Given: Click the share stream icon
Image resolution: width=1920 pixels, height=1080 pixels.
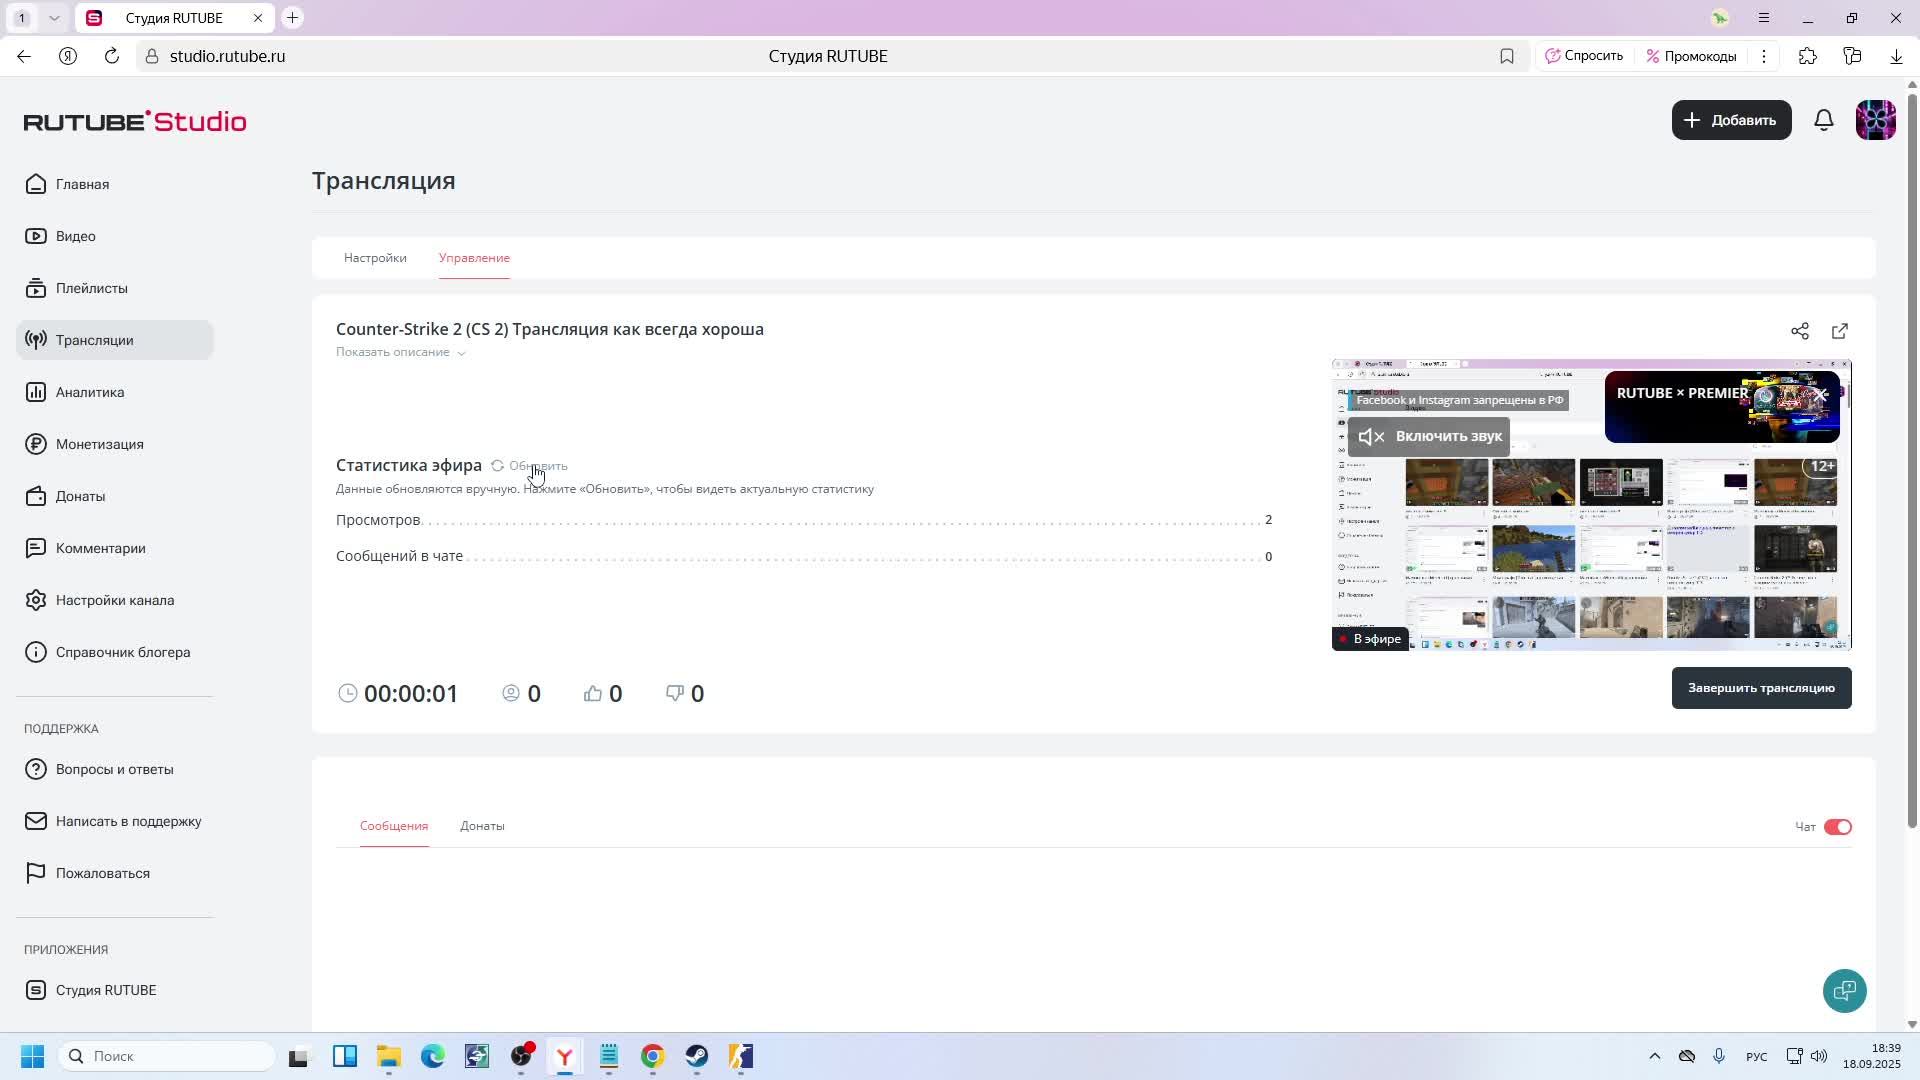Looking at the screenshot, I should [1800, 331].
